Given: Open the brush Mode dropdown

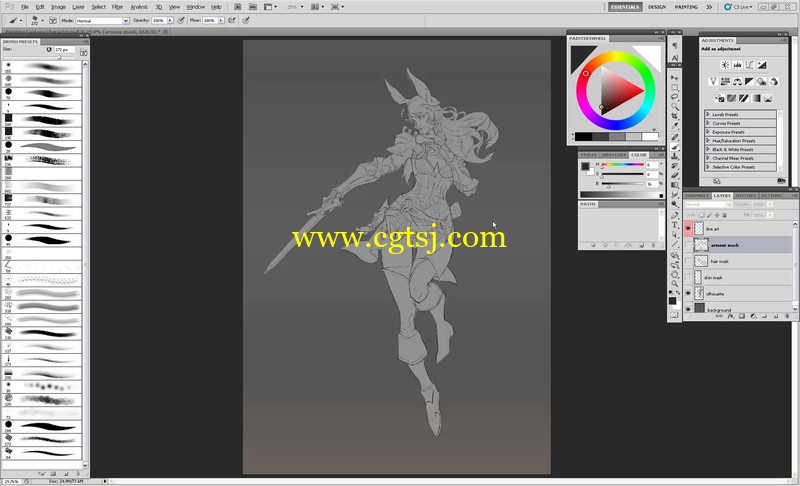Looking at the screenshot, I should [103, 20].
